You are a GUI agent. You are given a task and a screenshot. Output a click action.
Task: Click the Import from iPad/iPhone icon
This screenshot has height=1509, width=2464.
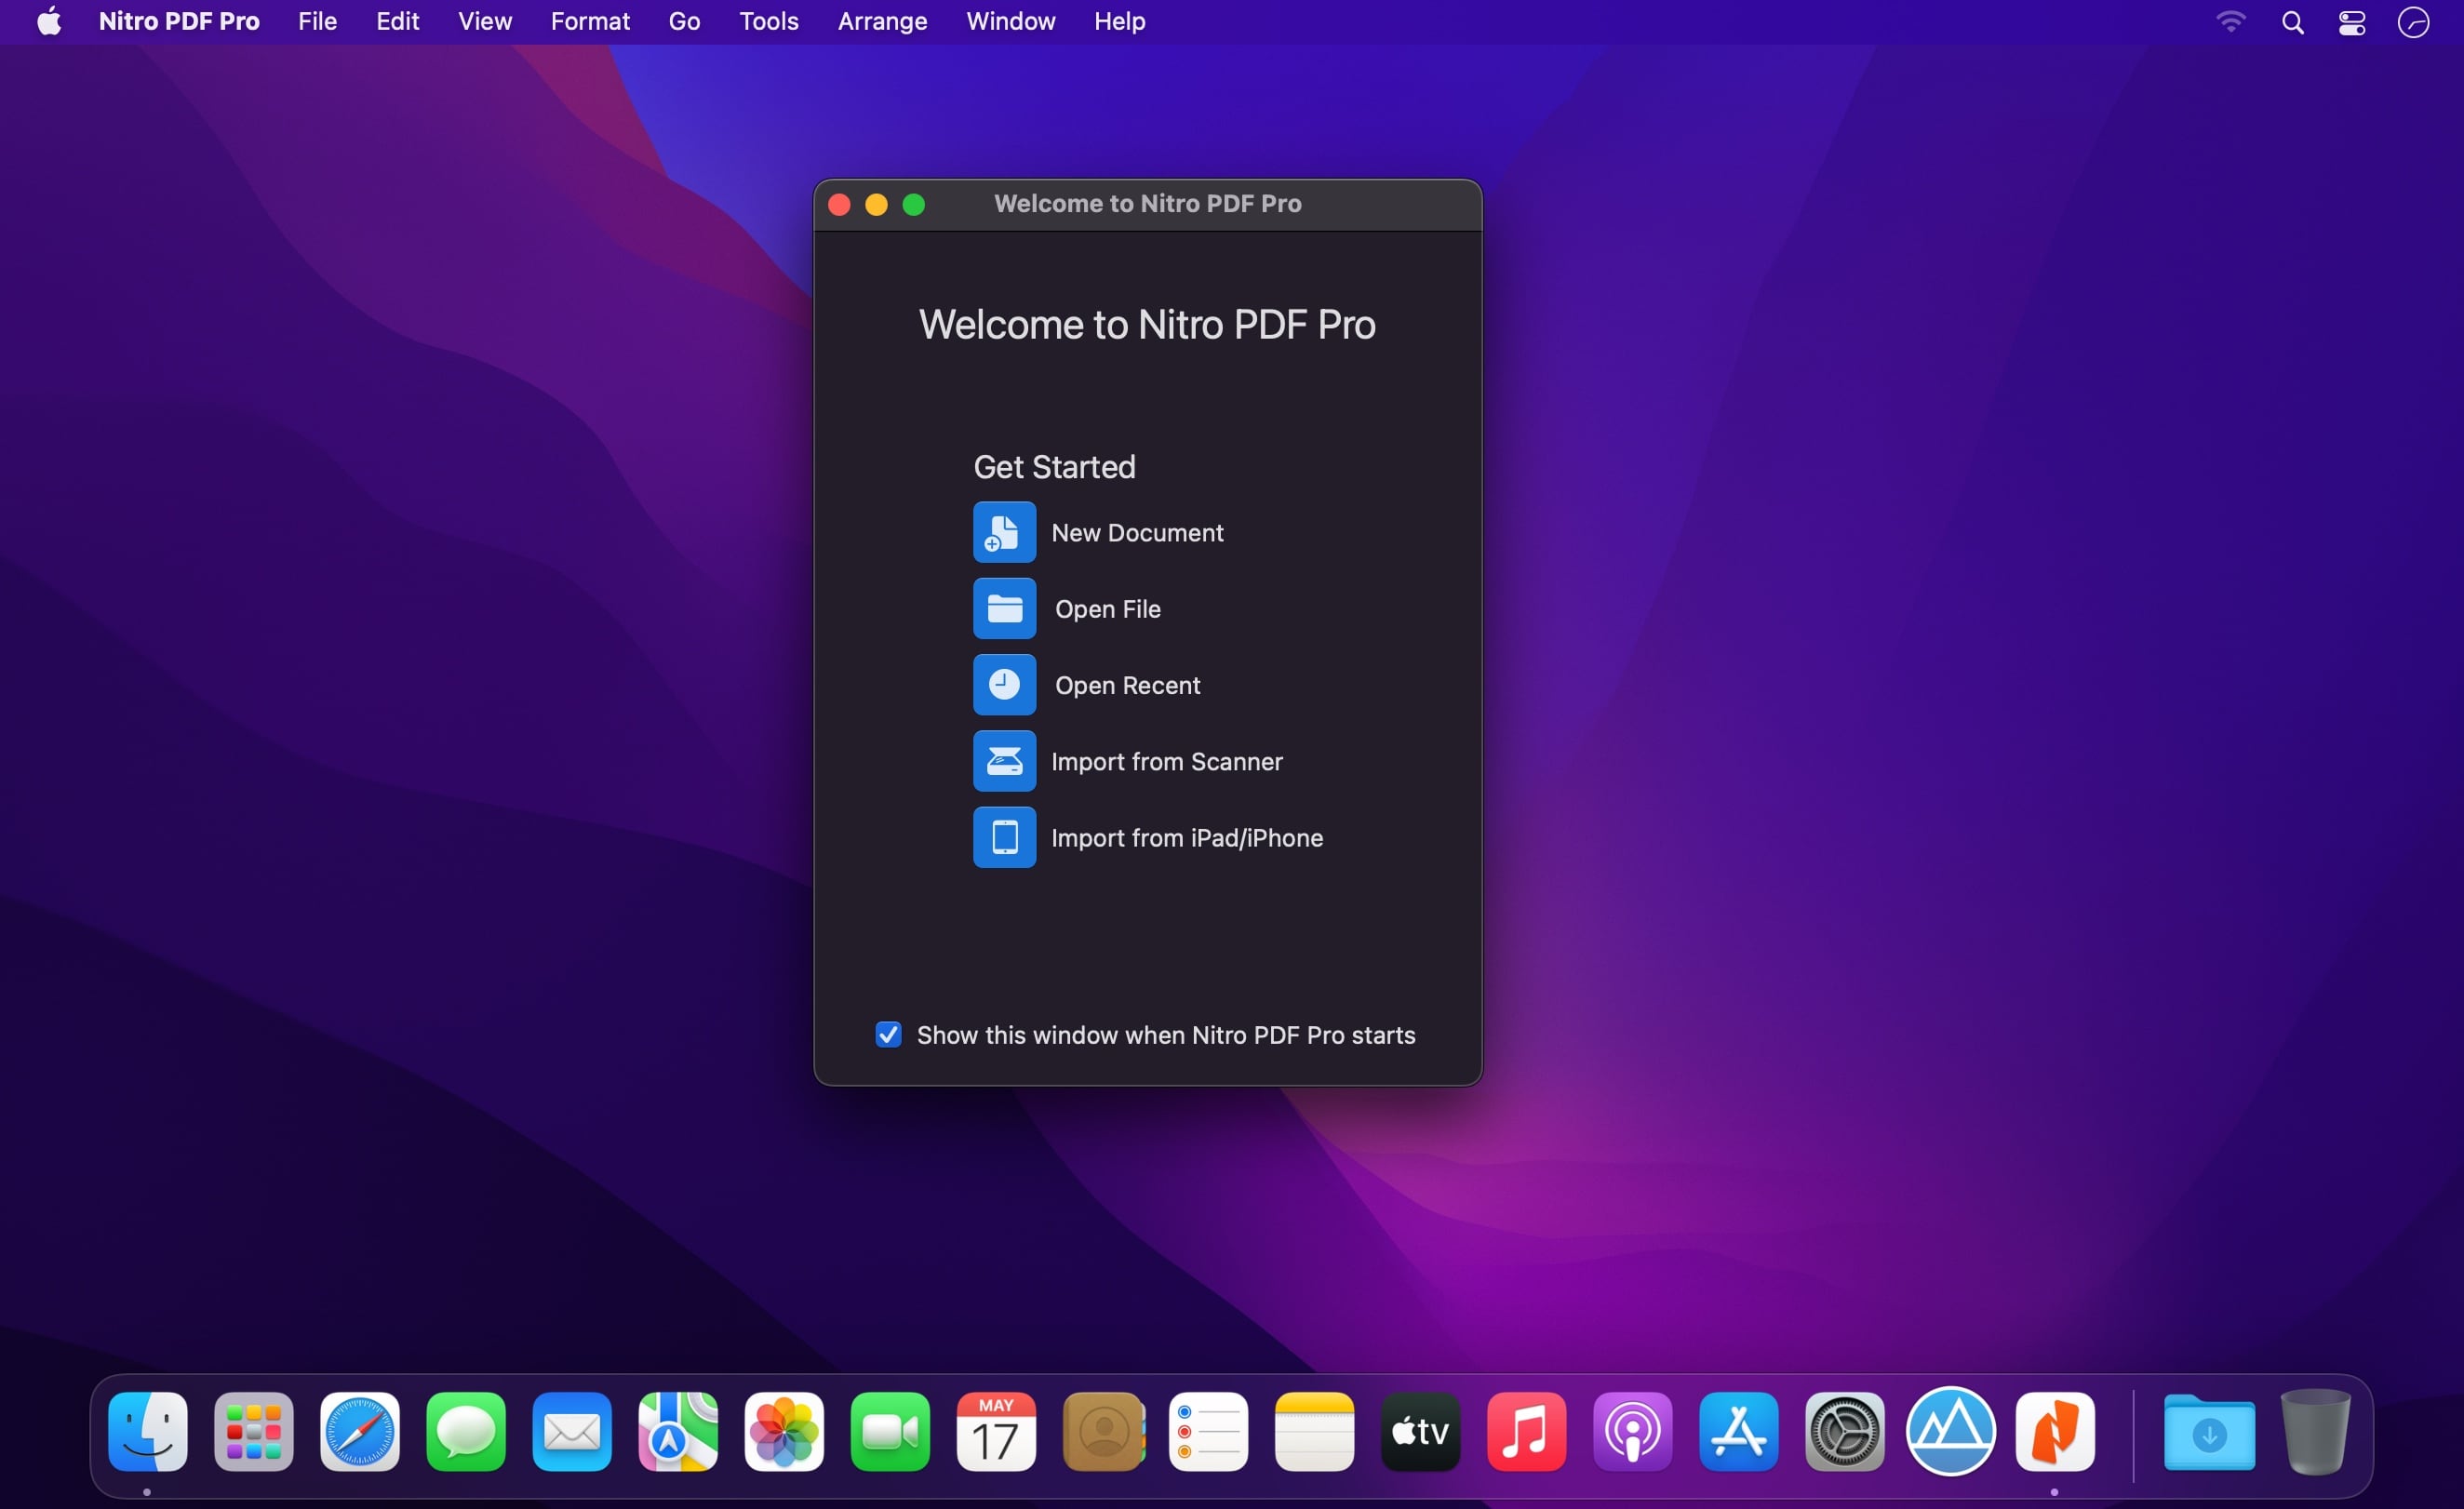(x=1004, y=837)
